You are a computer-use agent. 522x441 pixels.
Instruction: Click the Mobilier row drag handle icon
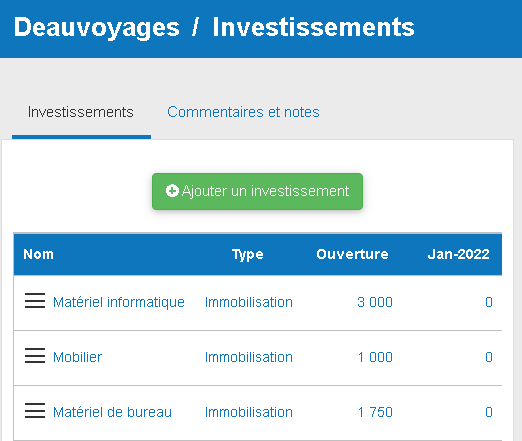[35, 356]
